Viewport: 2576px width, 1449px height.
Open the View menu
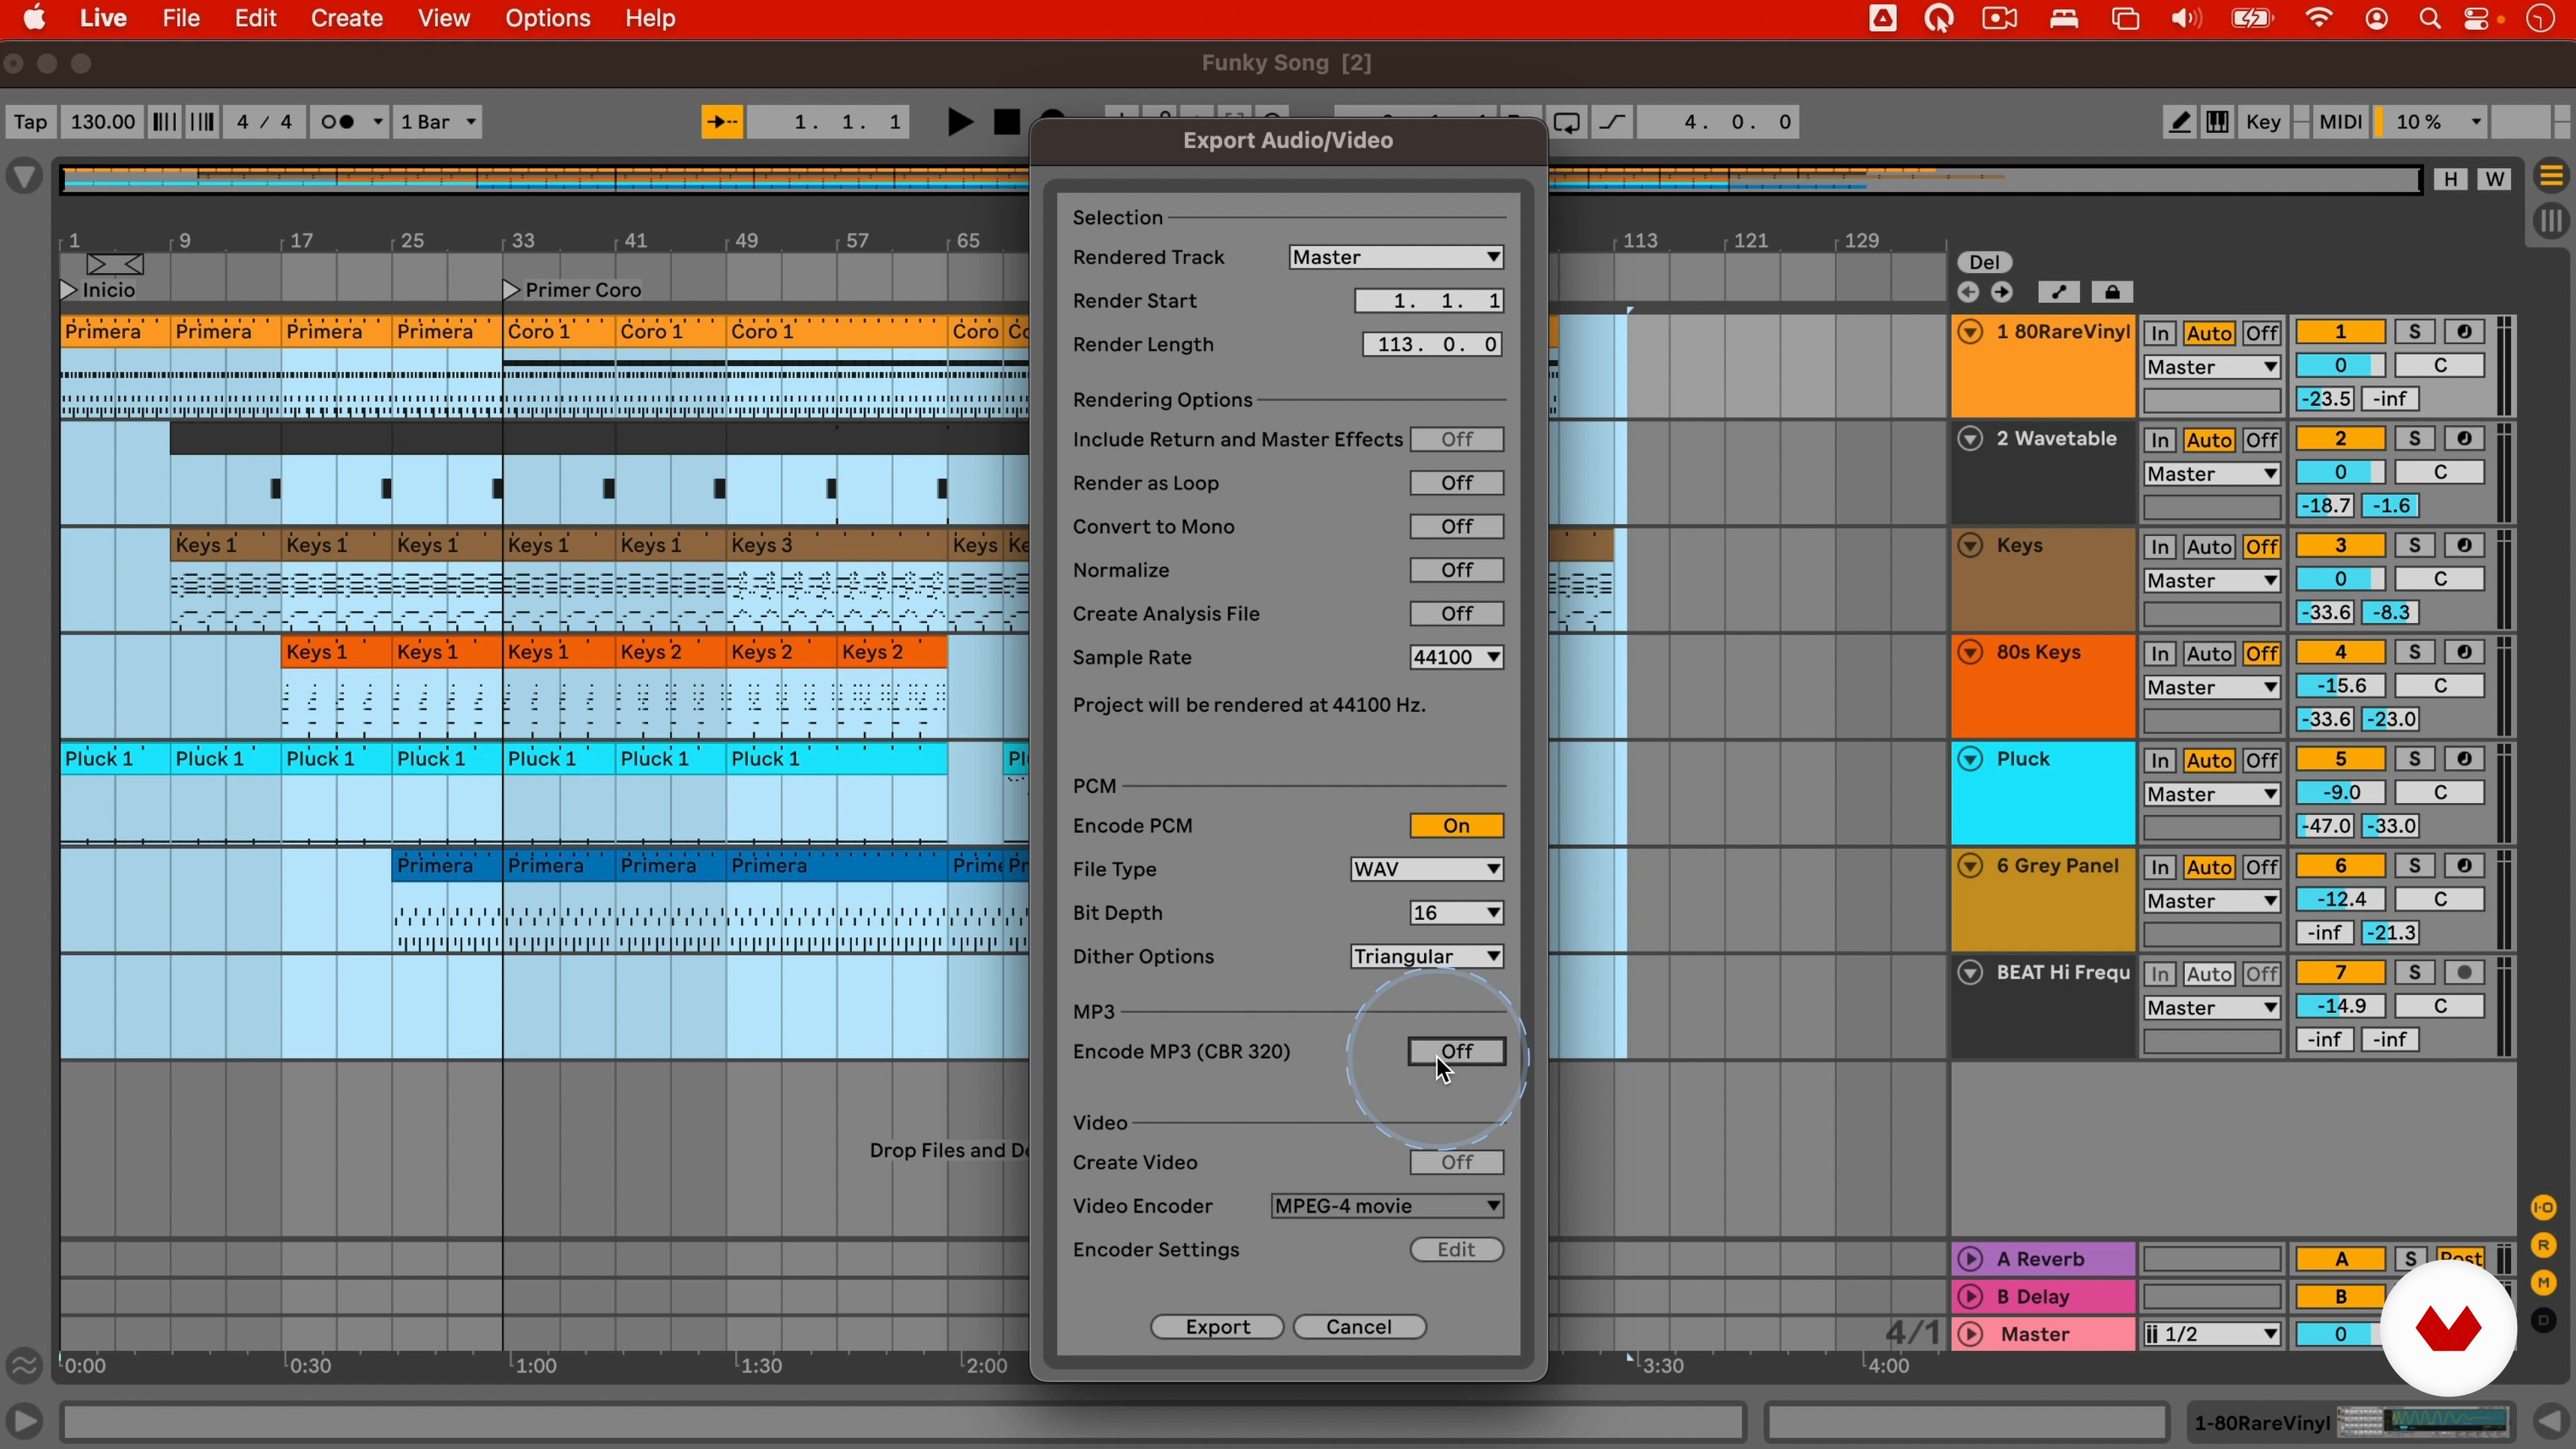(x=444, y=19)
